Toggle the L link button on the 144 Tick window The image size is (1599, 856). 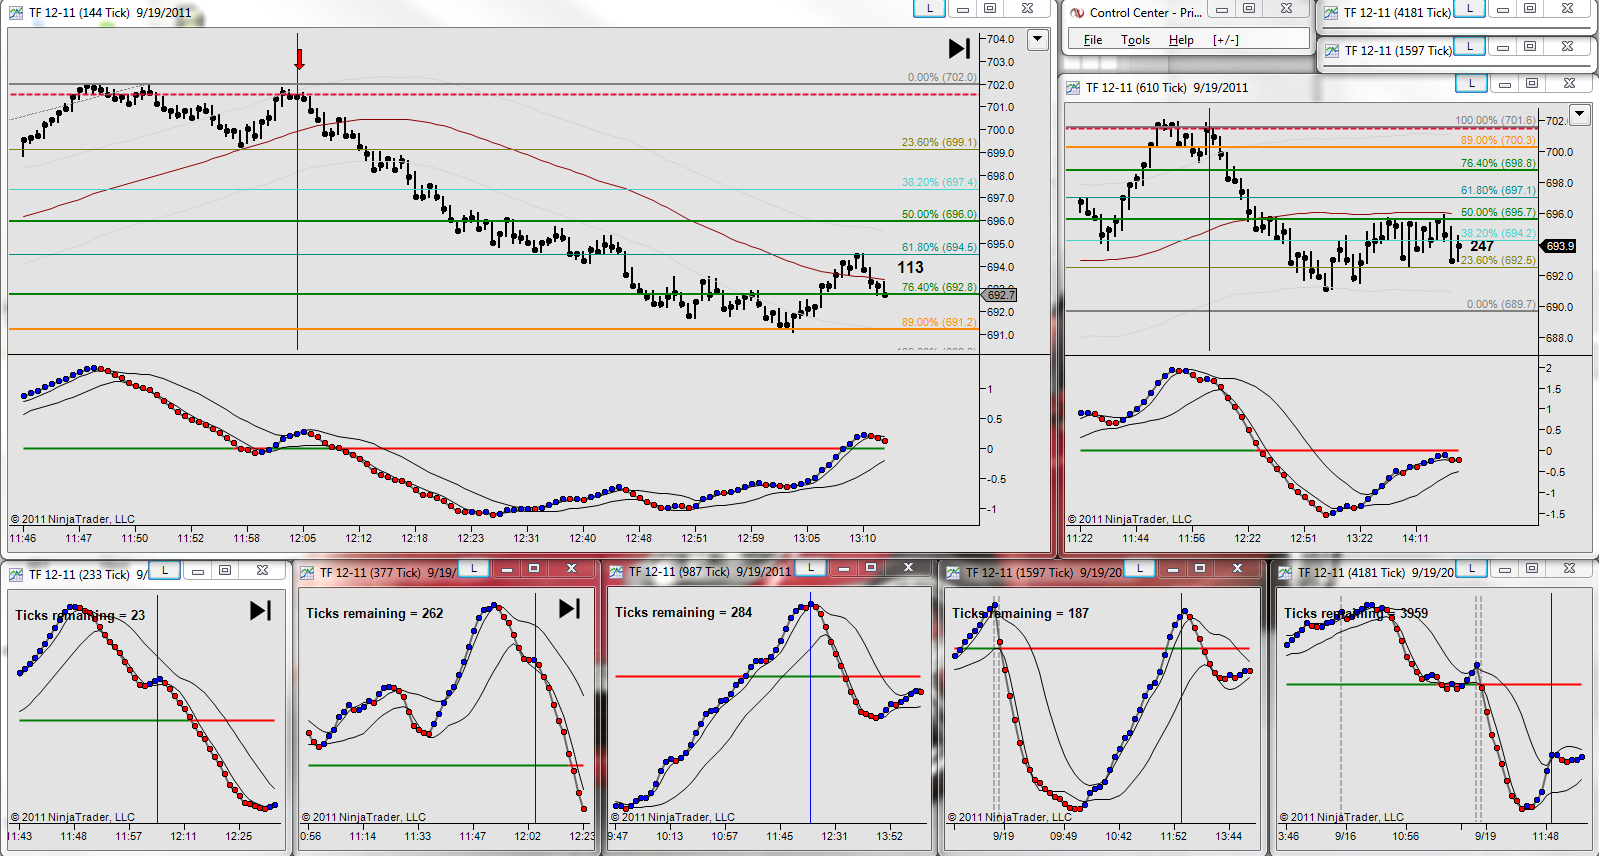coord(930,8)
